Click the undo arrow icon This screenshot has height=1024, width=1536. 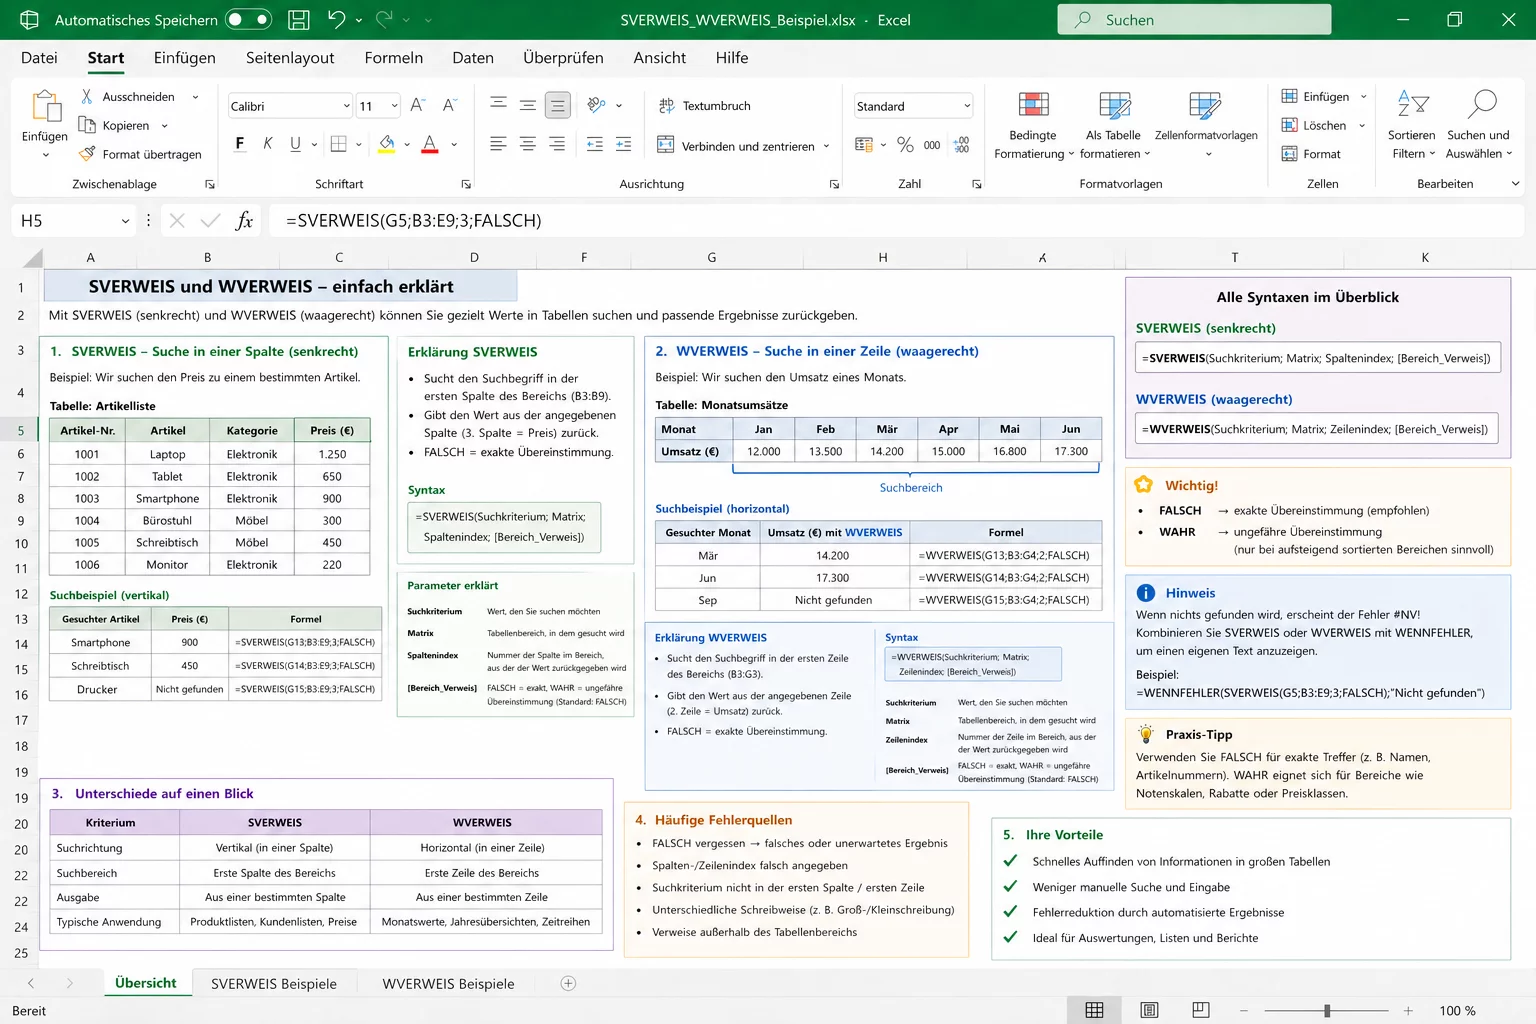click(336, 19)
